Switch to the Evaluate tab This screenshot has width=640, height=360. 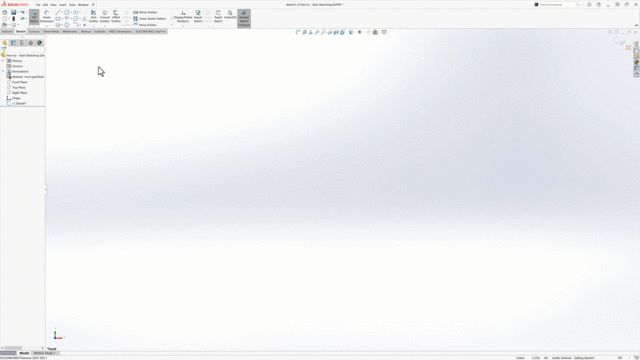[x=100, y=31]
